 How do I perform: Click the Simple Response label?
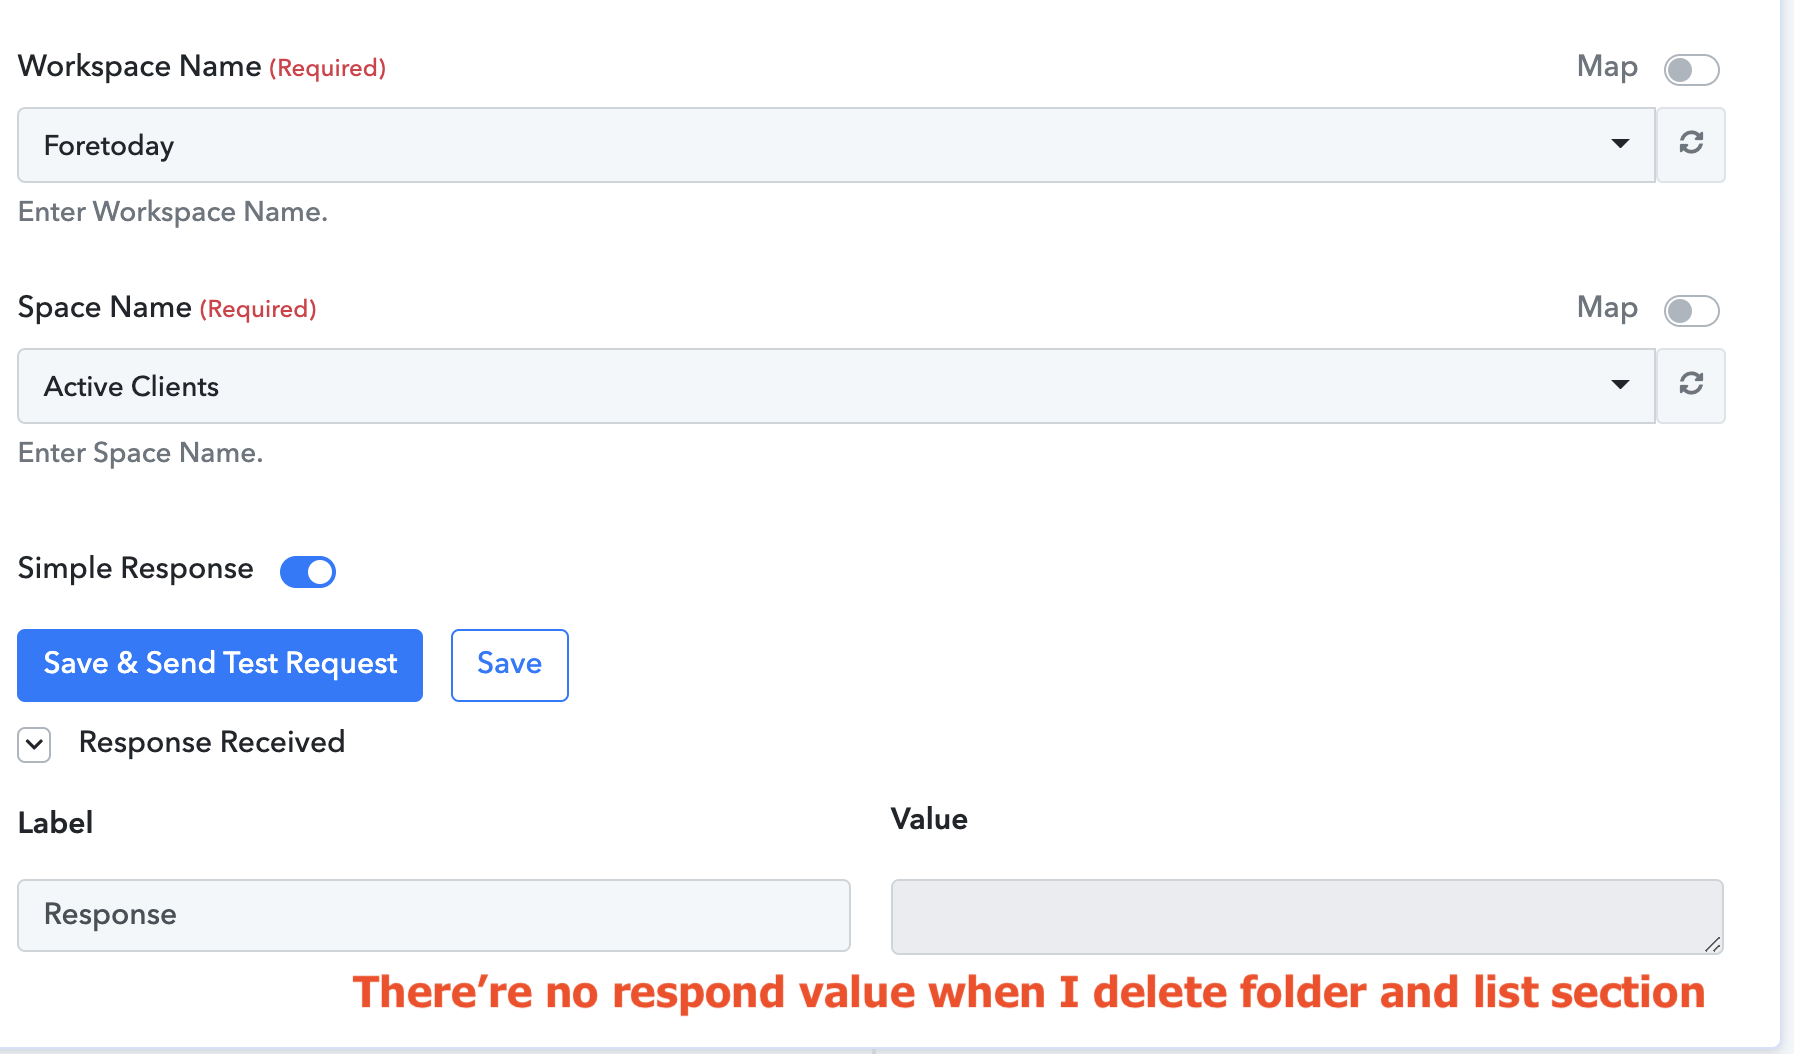tap(136, 568)
